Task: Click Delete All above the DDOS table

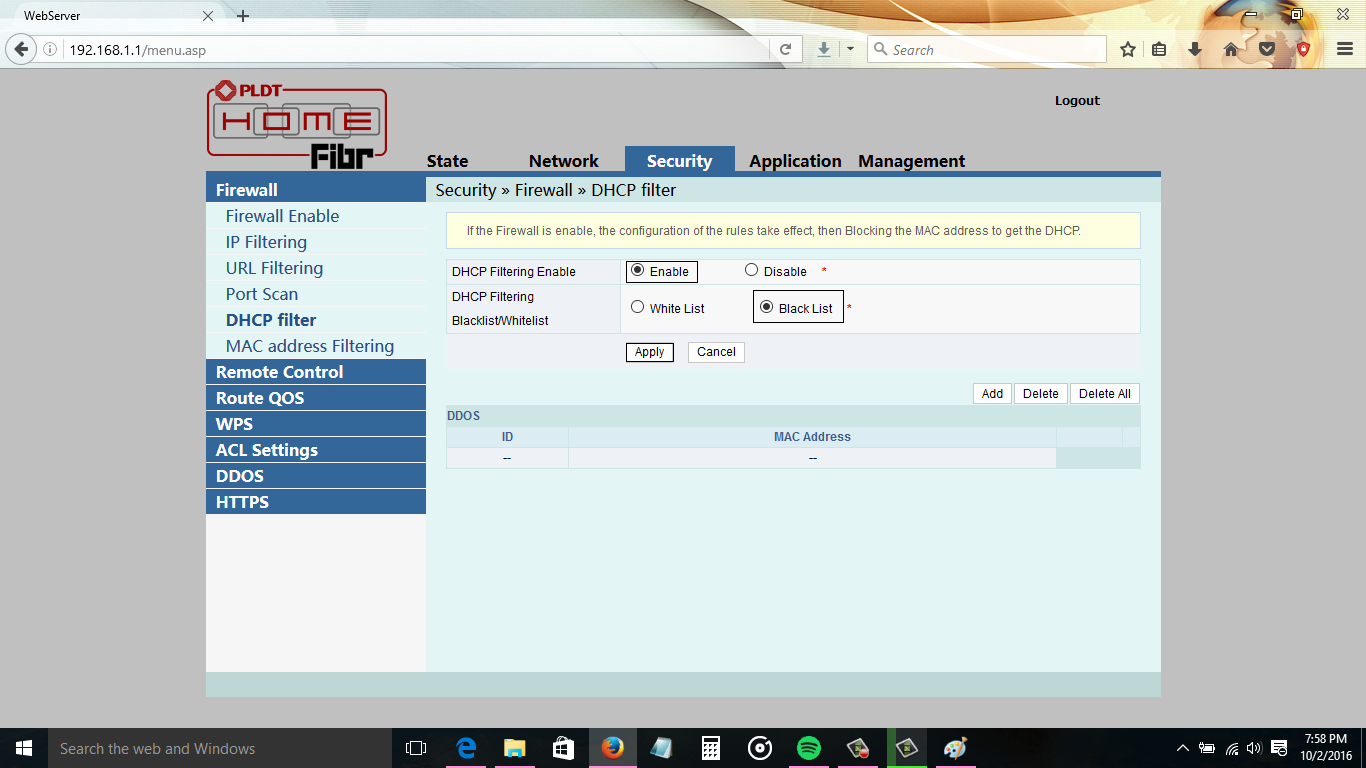Action: pyautogui.click(x=1104, y=393)
